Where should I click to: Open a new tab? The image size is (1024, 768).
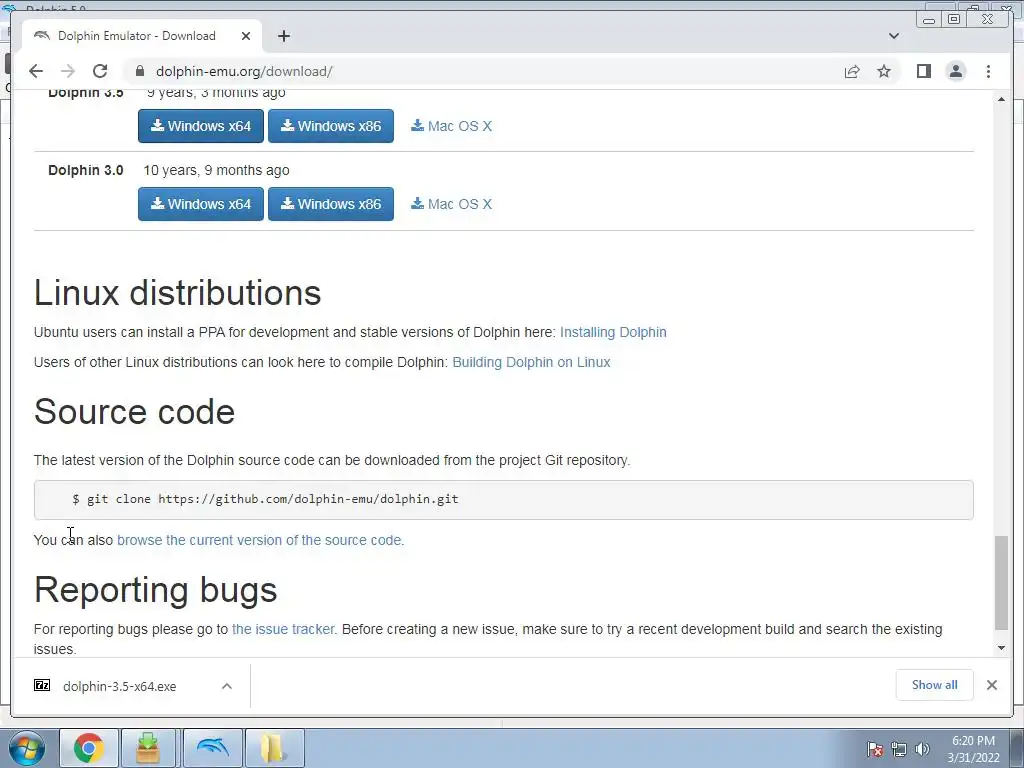coord(283,36)
